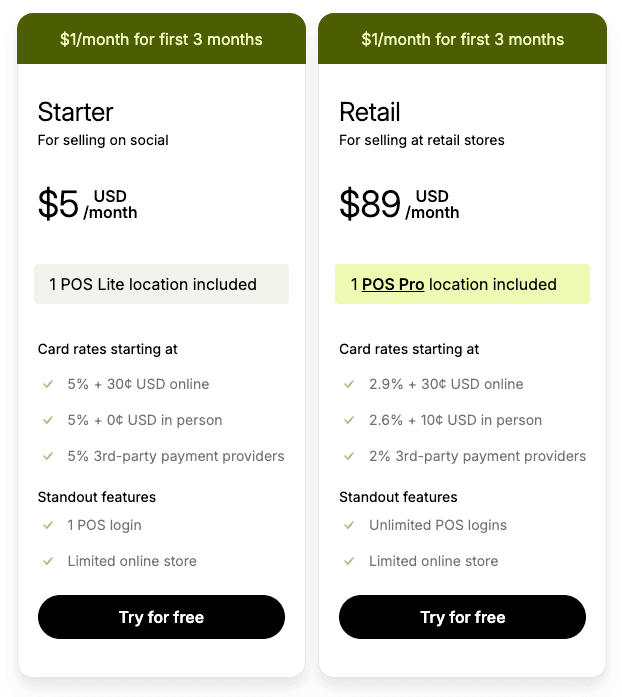This screenshot has width=622, height=697.
Task: Click Starter plan's Try for free button
Action: 161,617
